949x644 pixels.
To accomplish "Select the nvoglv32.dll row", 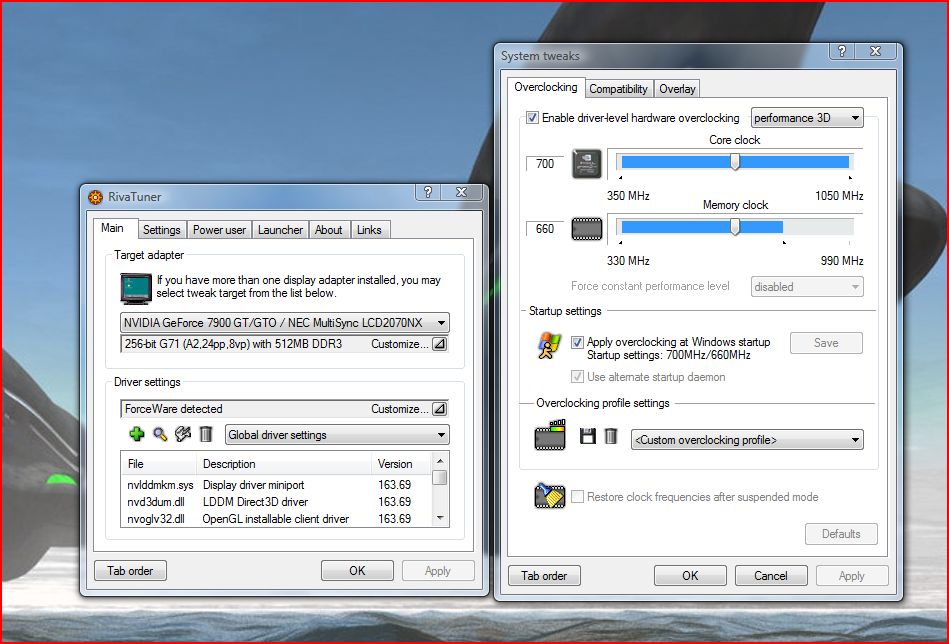I will pos(277,519).
